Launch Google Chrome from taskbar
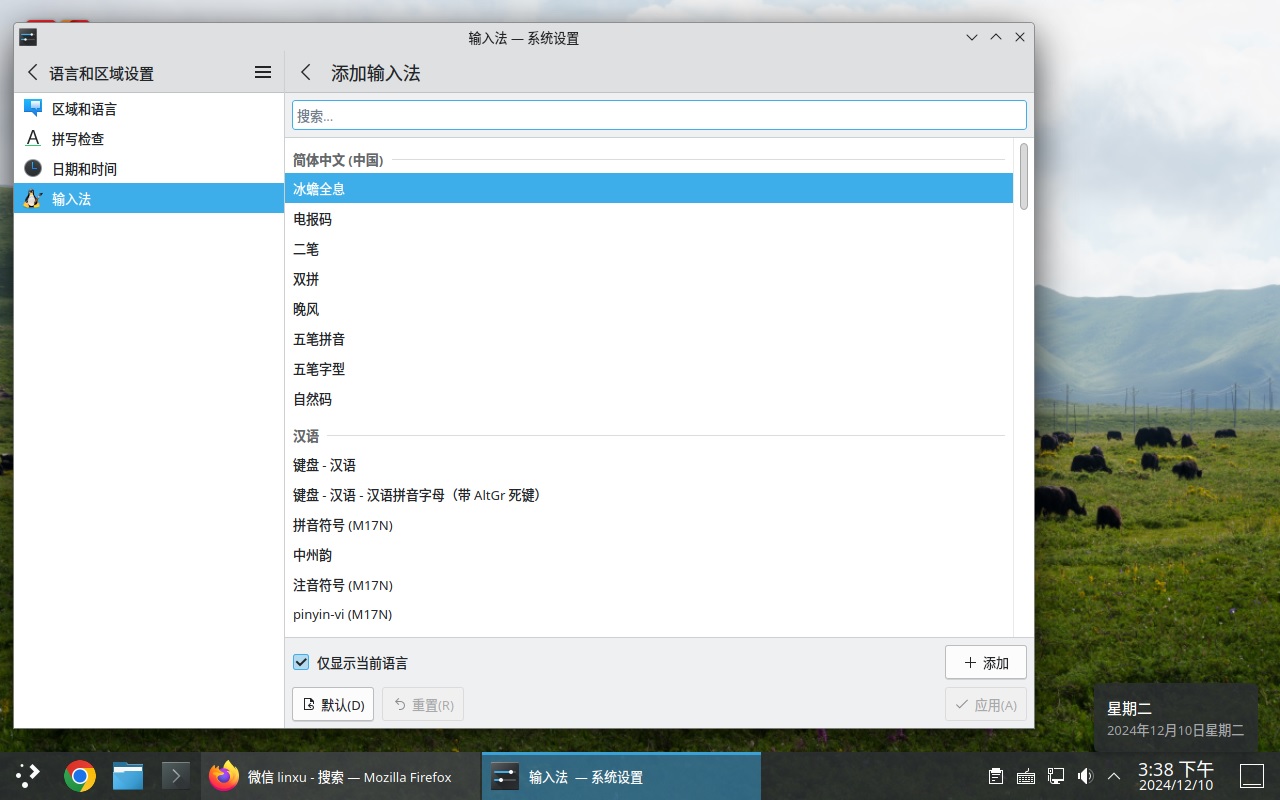1280x800 pixels. click(x=80, y=776)
